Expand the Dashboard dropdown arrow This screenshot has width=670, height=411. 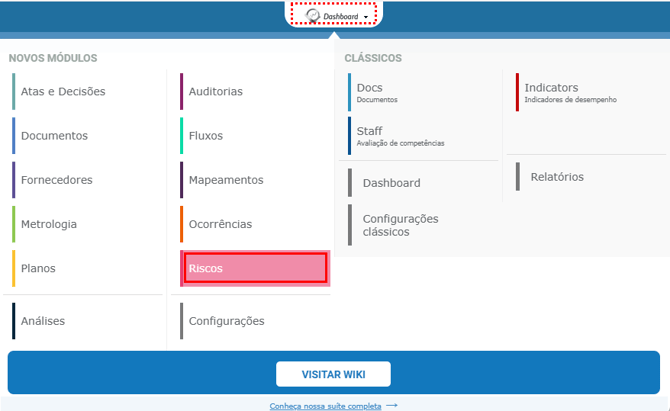pyautogui.click(x=367, y=17)
